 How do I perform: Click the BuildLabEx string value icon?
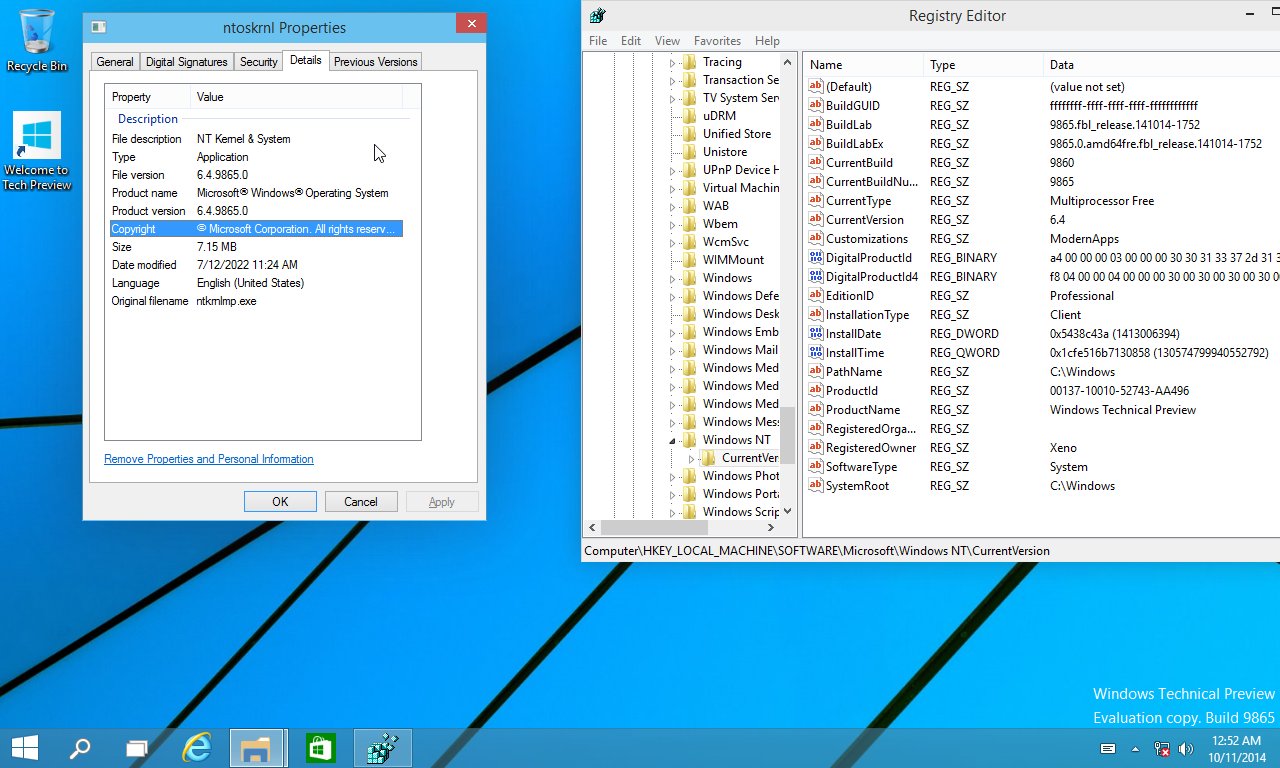[x=815, y=144]
